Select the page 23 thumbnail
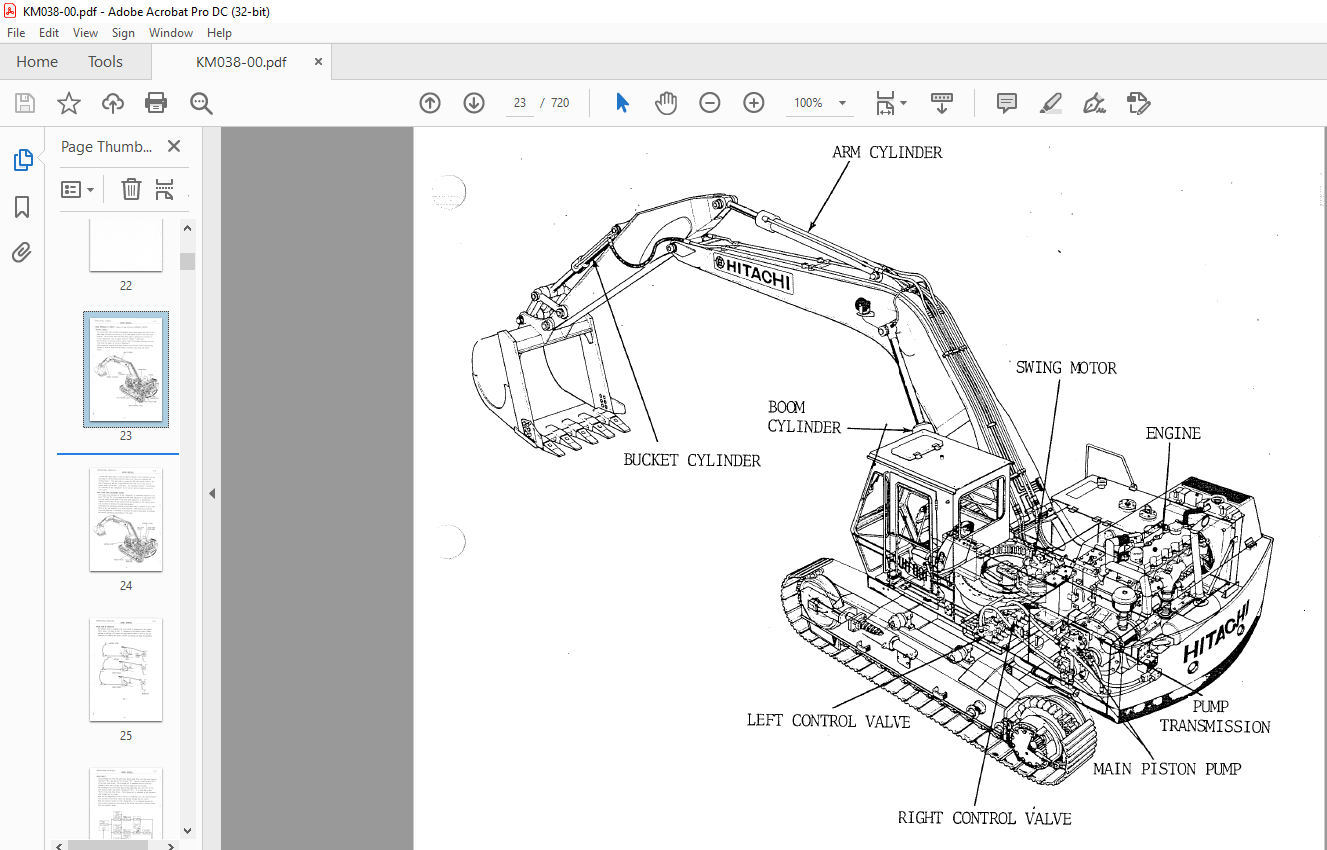This screenshot has width=1327, height=850. [x=126, y=370]
